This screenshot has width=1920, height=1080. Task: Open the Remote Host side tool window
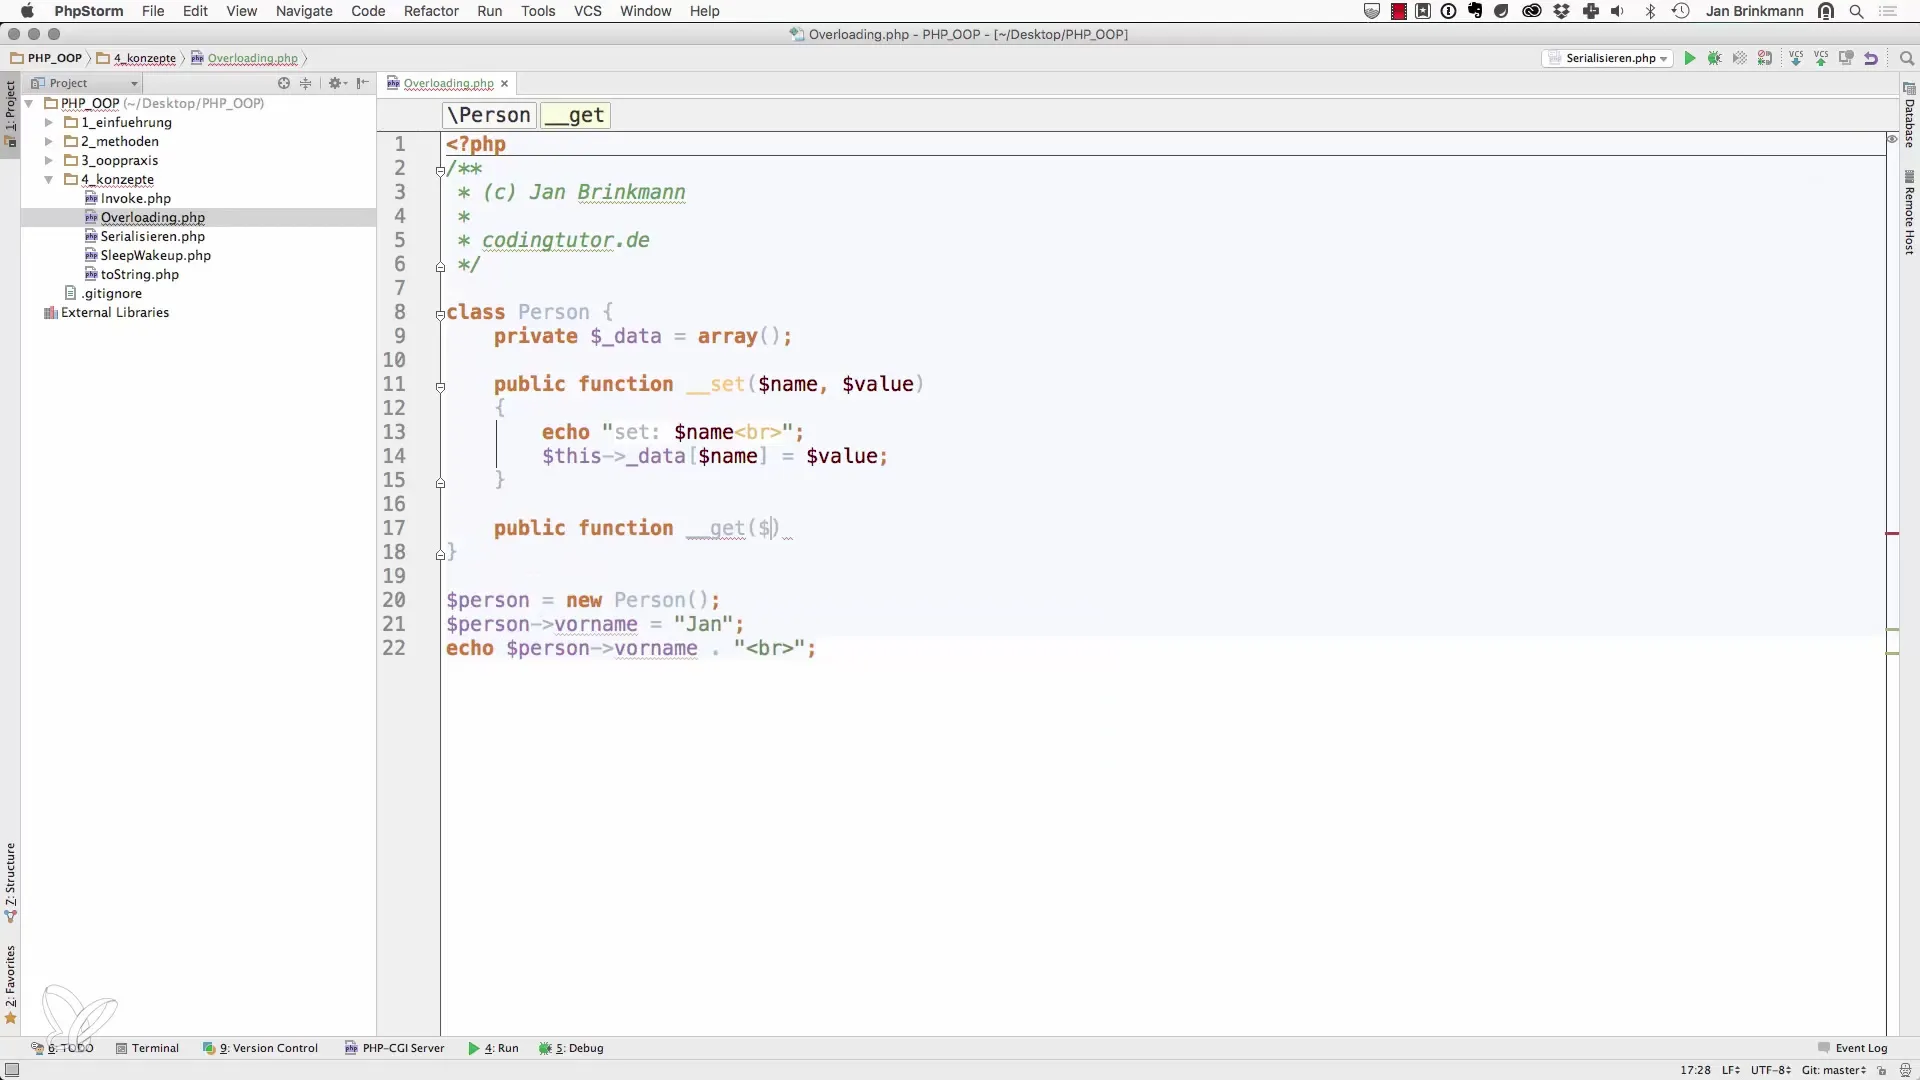point(1909,212)
